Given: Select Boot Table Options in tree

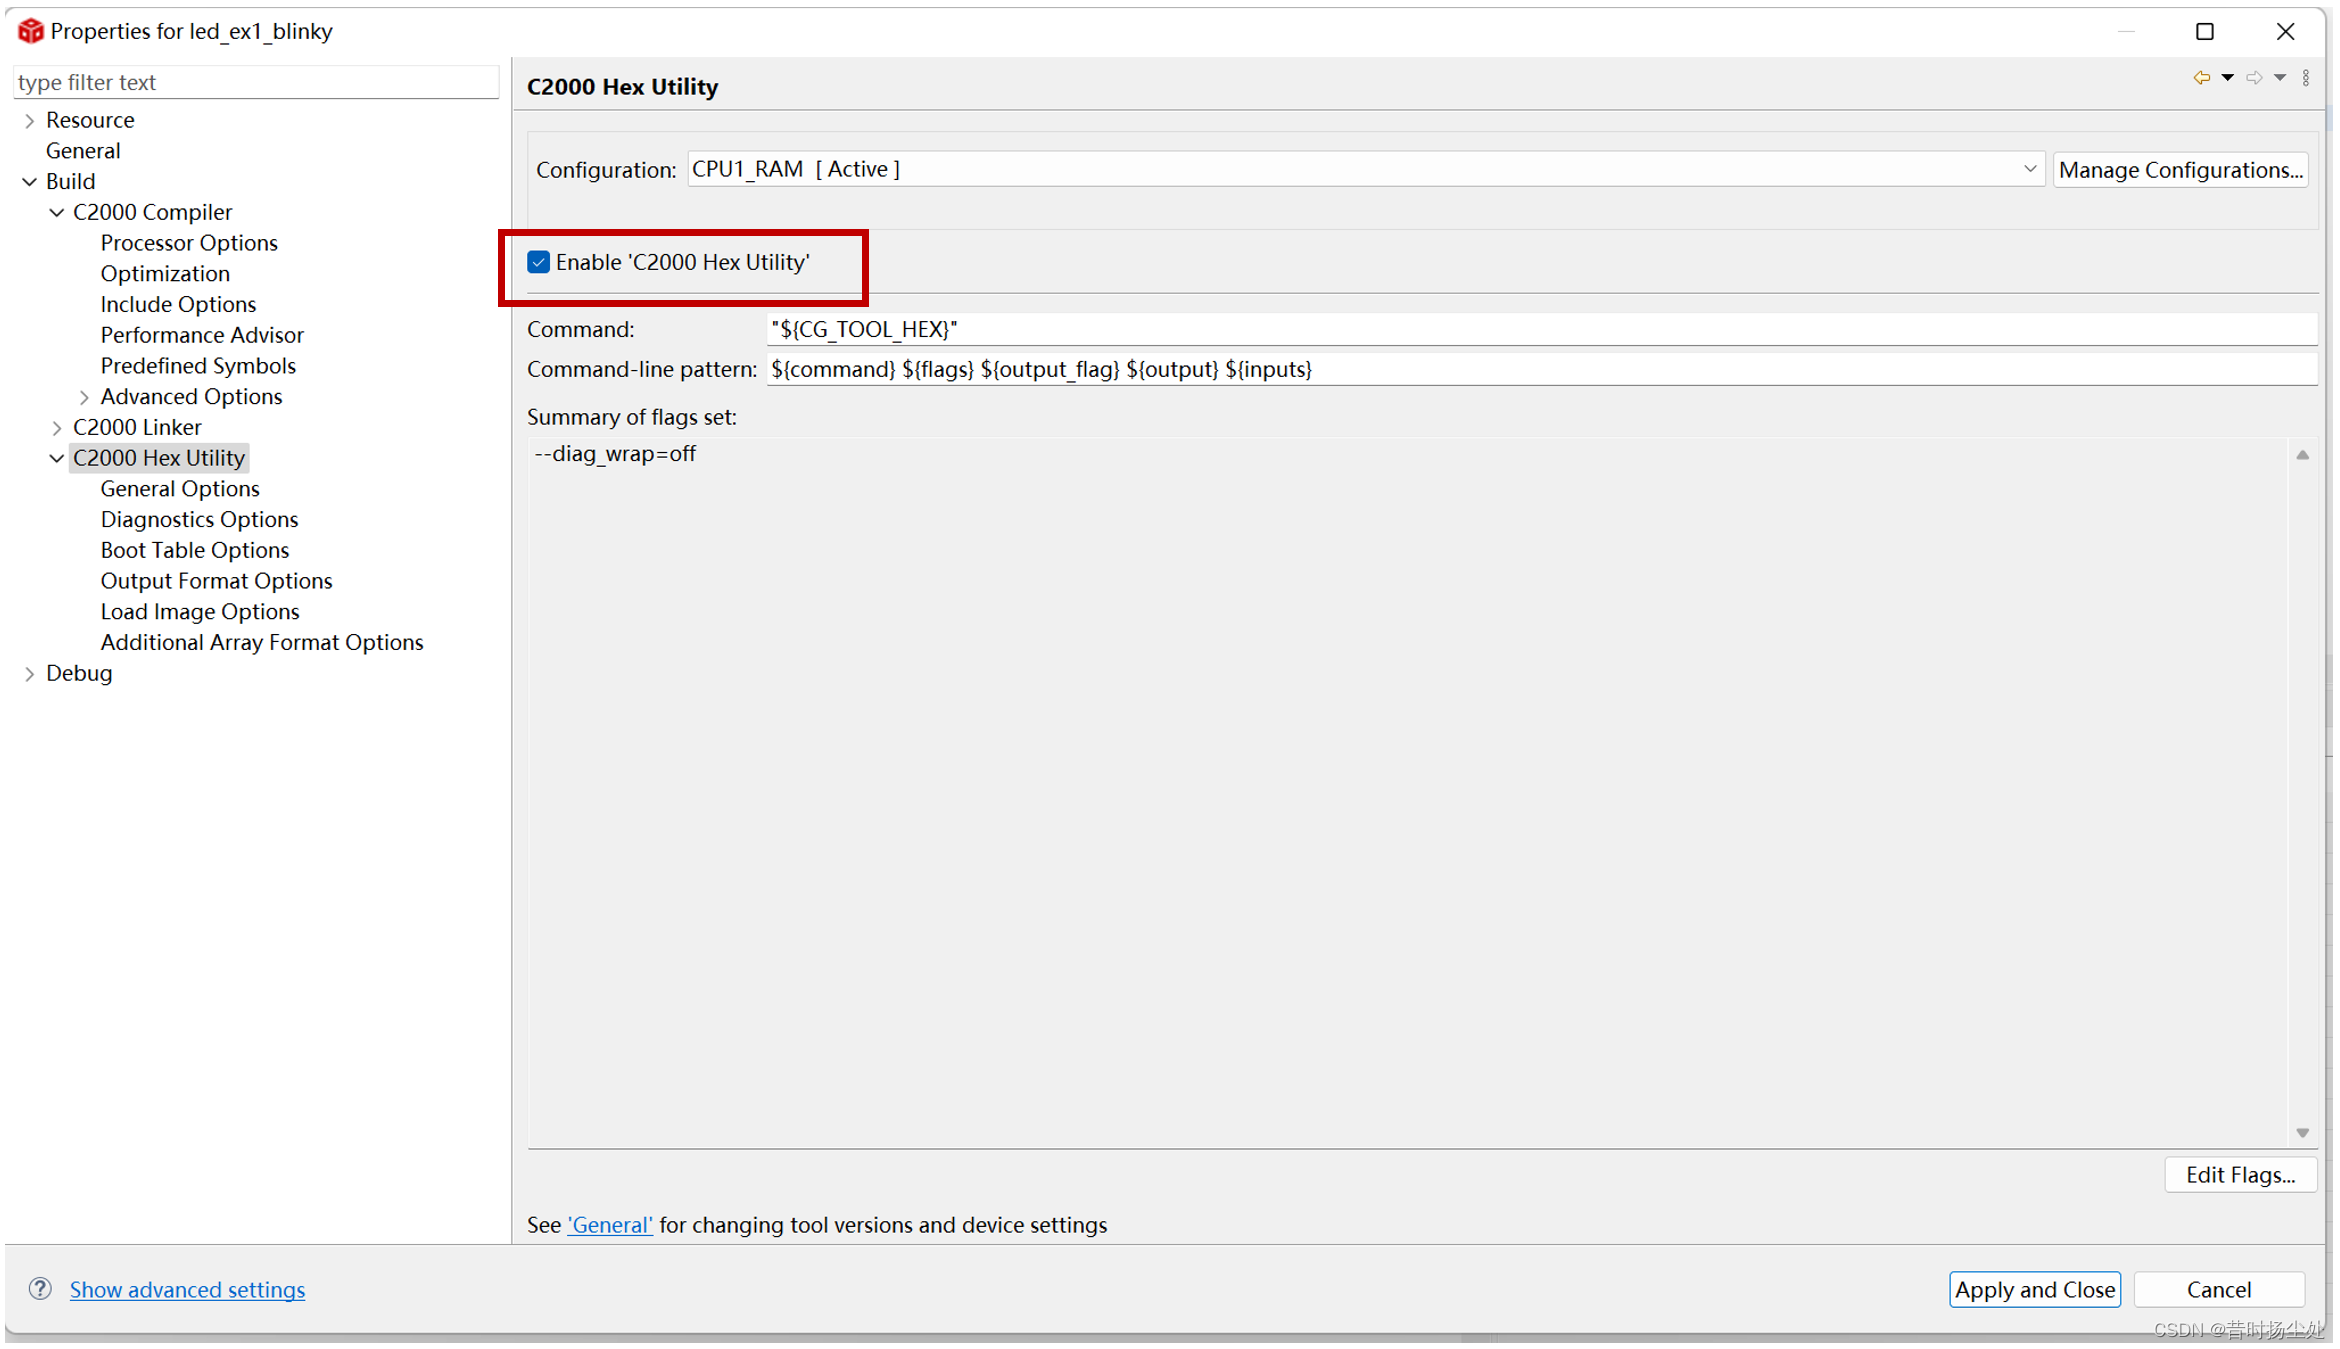Looking at the screenshot, I should tap(194, 550).
